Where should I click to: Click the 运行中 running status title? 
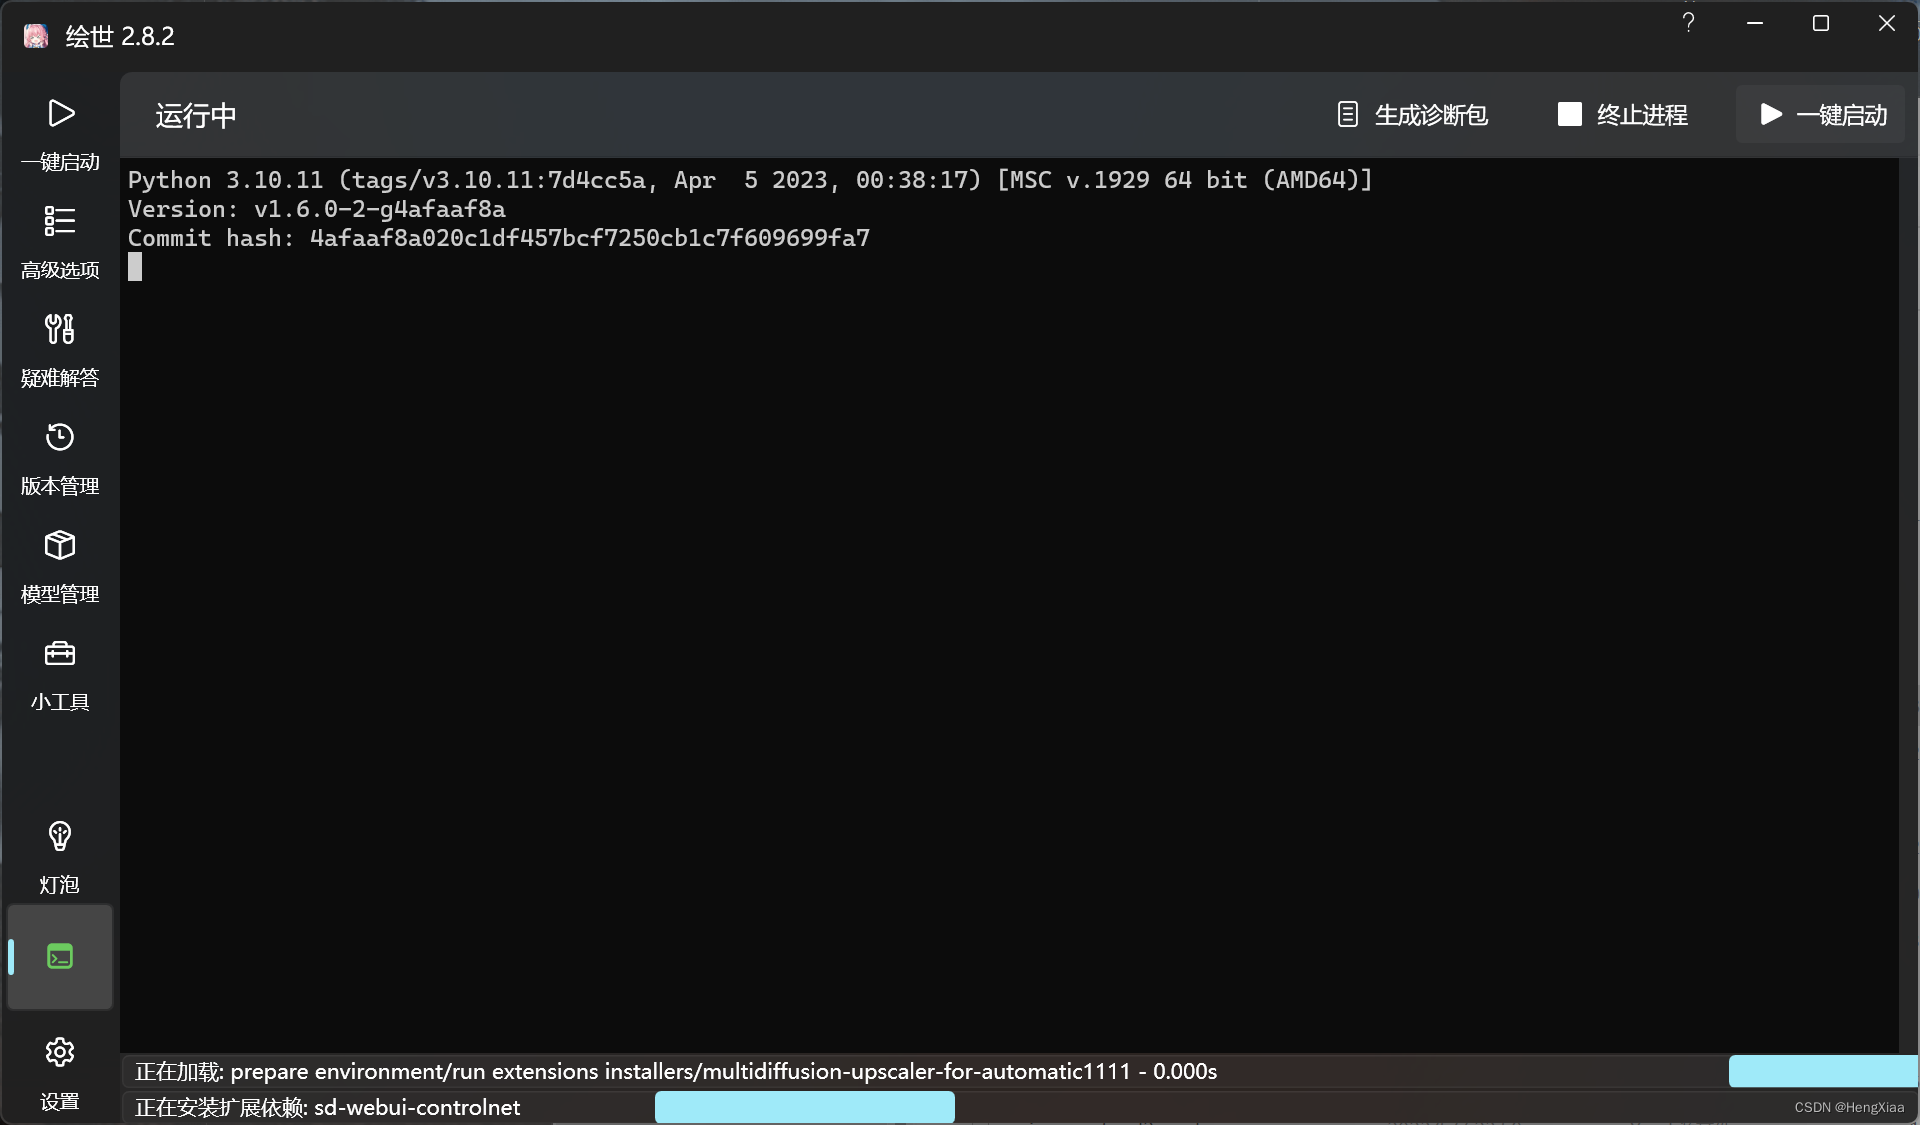(196, 115)
